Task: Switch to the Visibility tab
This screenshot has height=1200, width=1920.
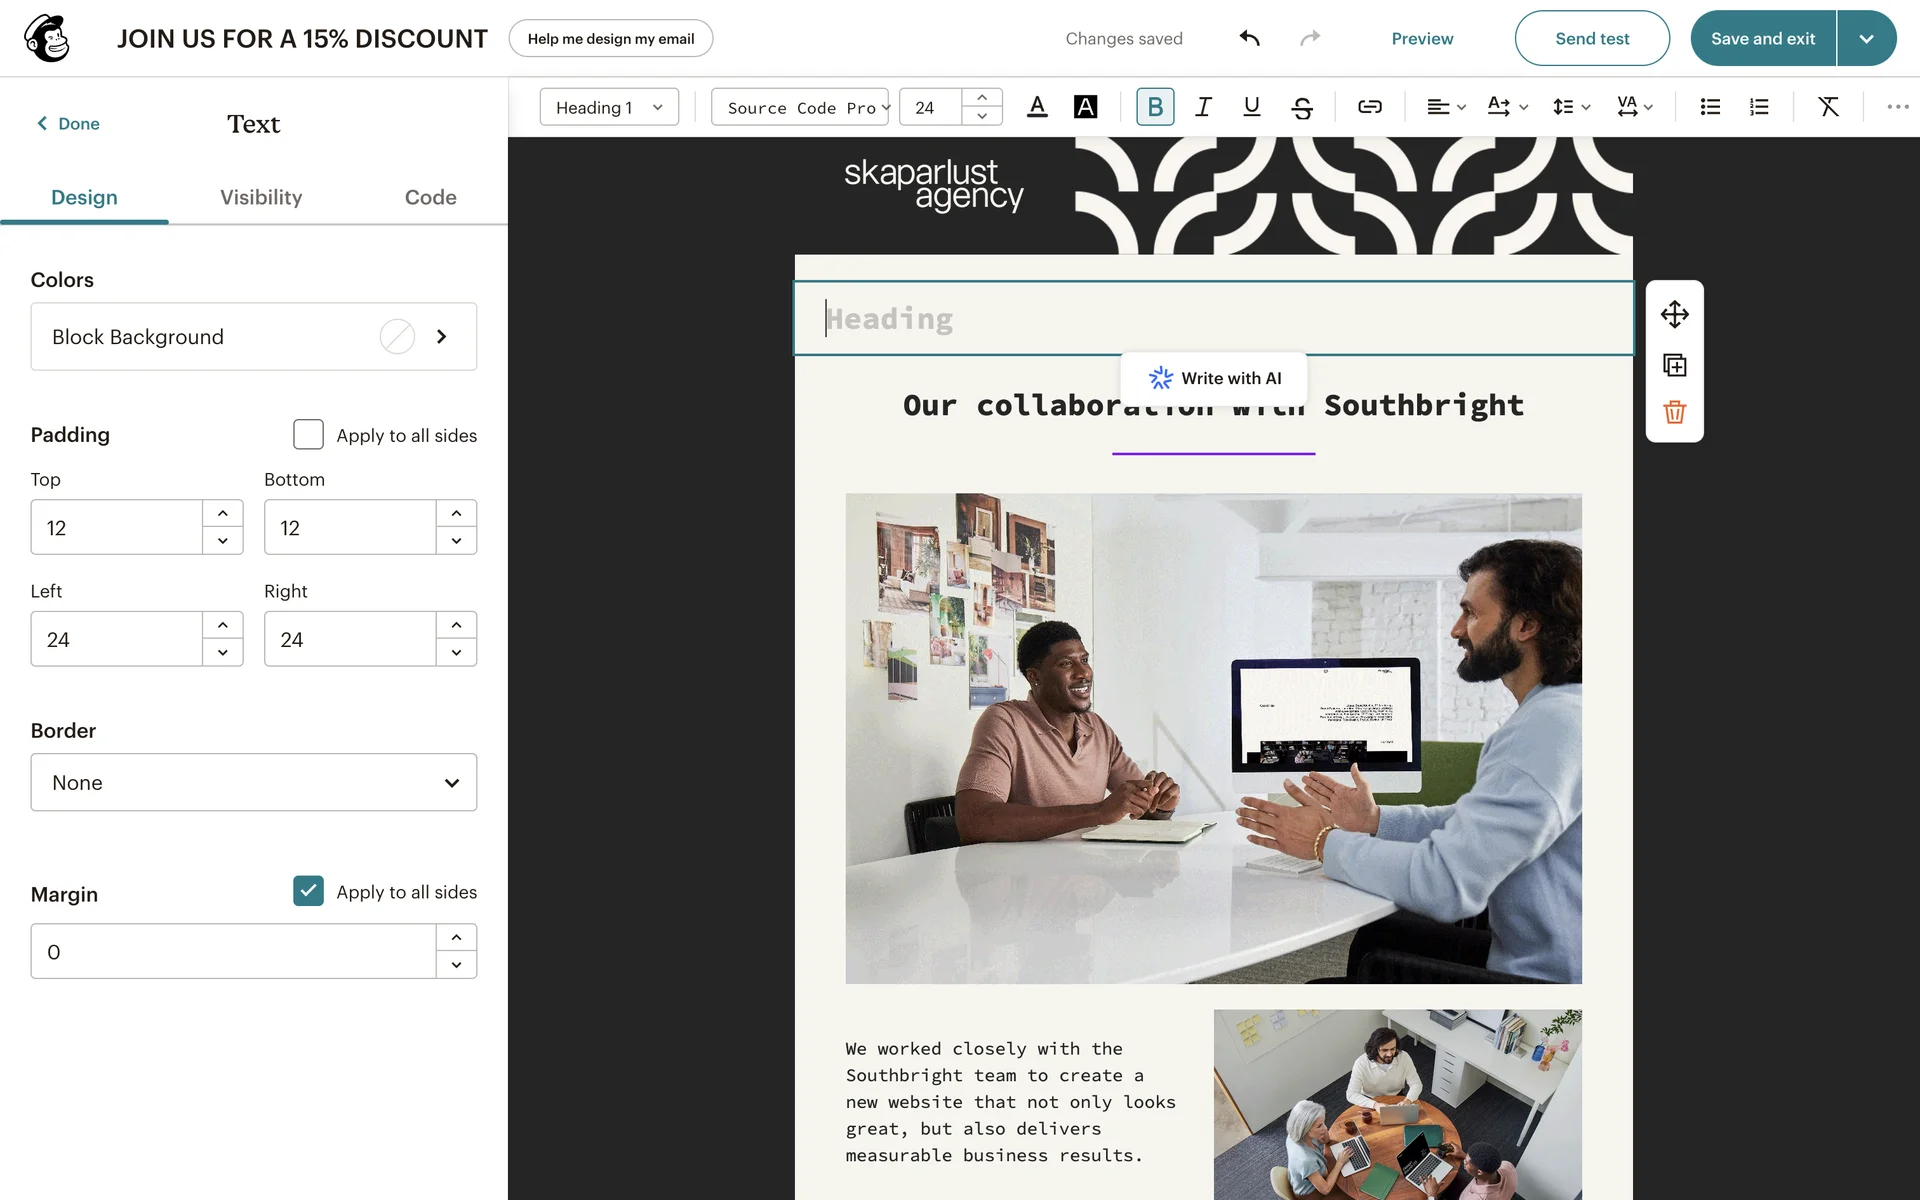Action: click(261, 197)
